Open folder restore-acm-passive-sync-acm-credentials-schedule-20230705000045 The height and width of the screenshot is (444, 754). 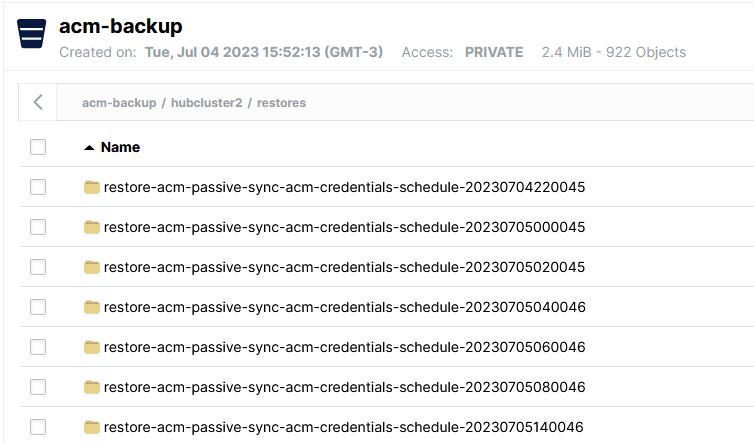click(344, 227)
